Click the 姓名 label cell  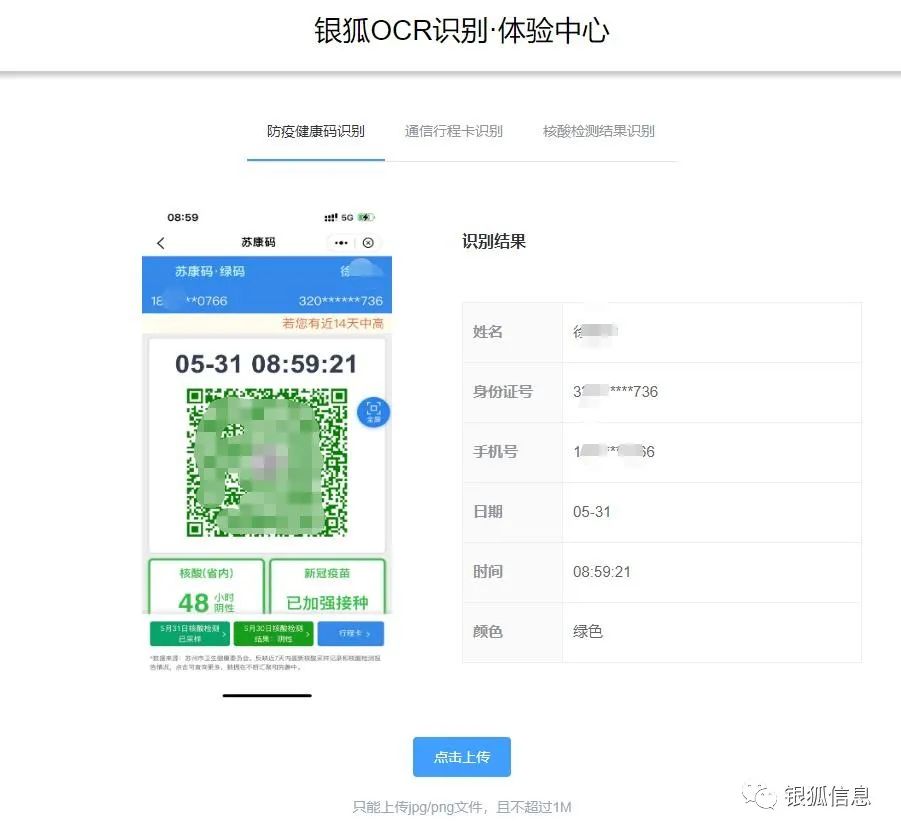[x=513, y=332]
